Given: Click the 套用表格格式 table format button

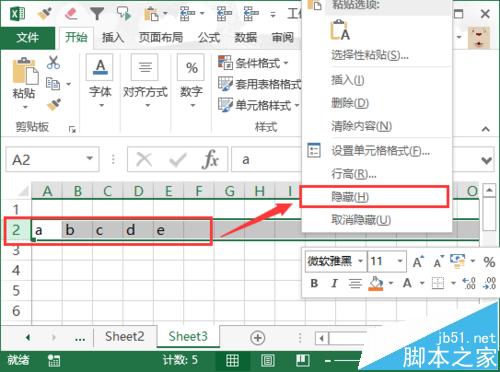Looking at the screenshot, I should [x=259, y=84].
